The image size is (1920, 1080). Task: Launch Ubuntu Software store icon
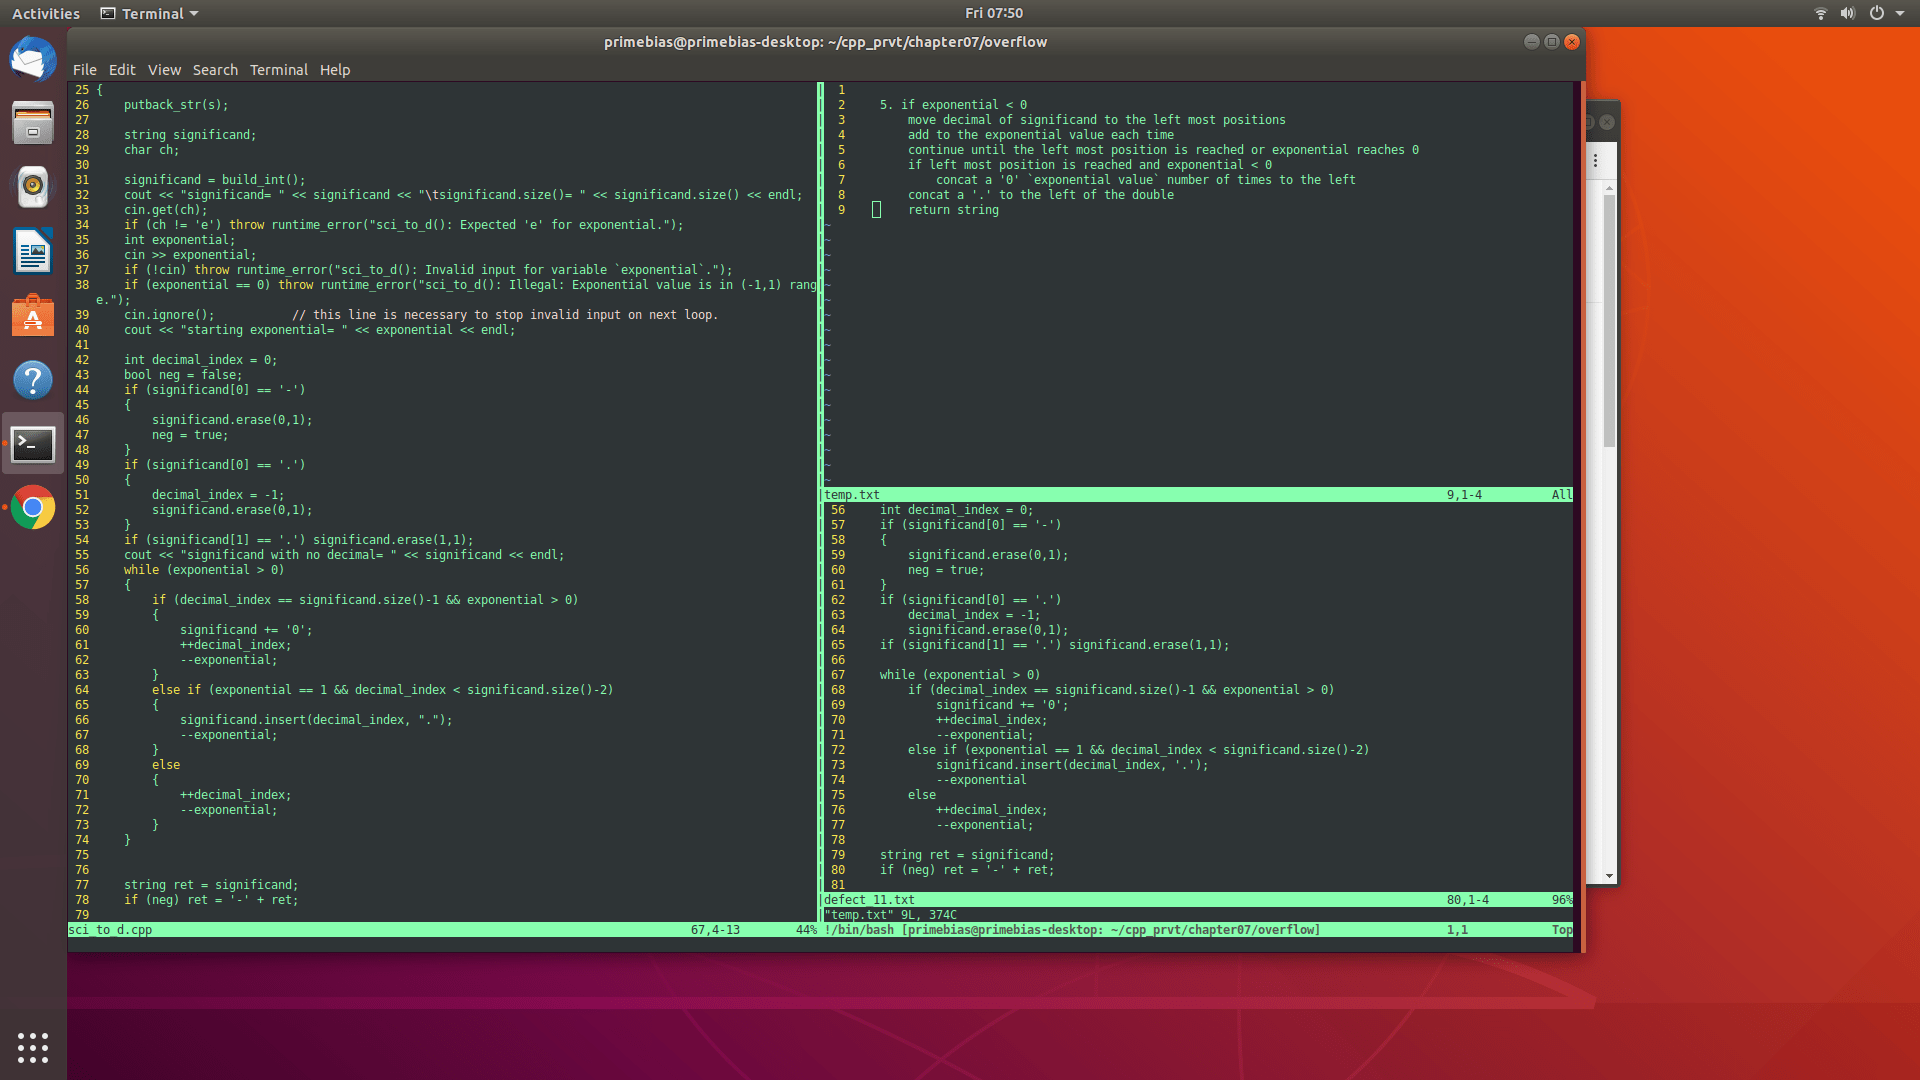pyautogui.click(x=33, y=316)
